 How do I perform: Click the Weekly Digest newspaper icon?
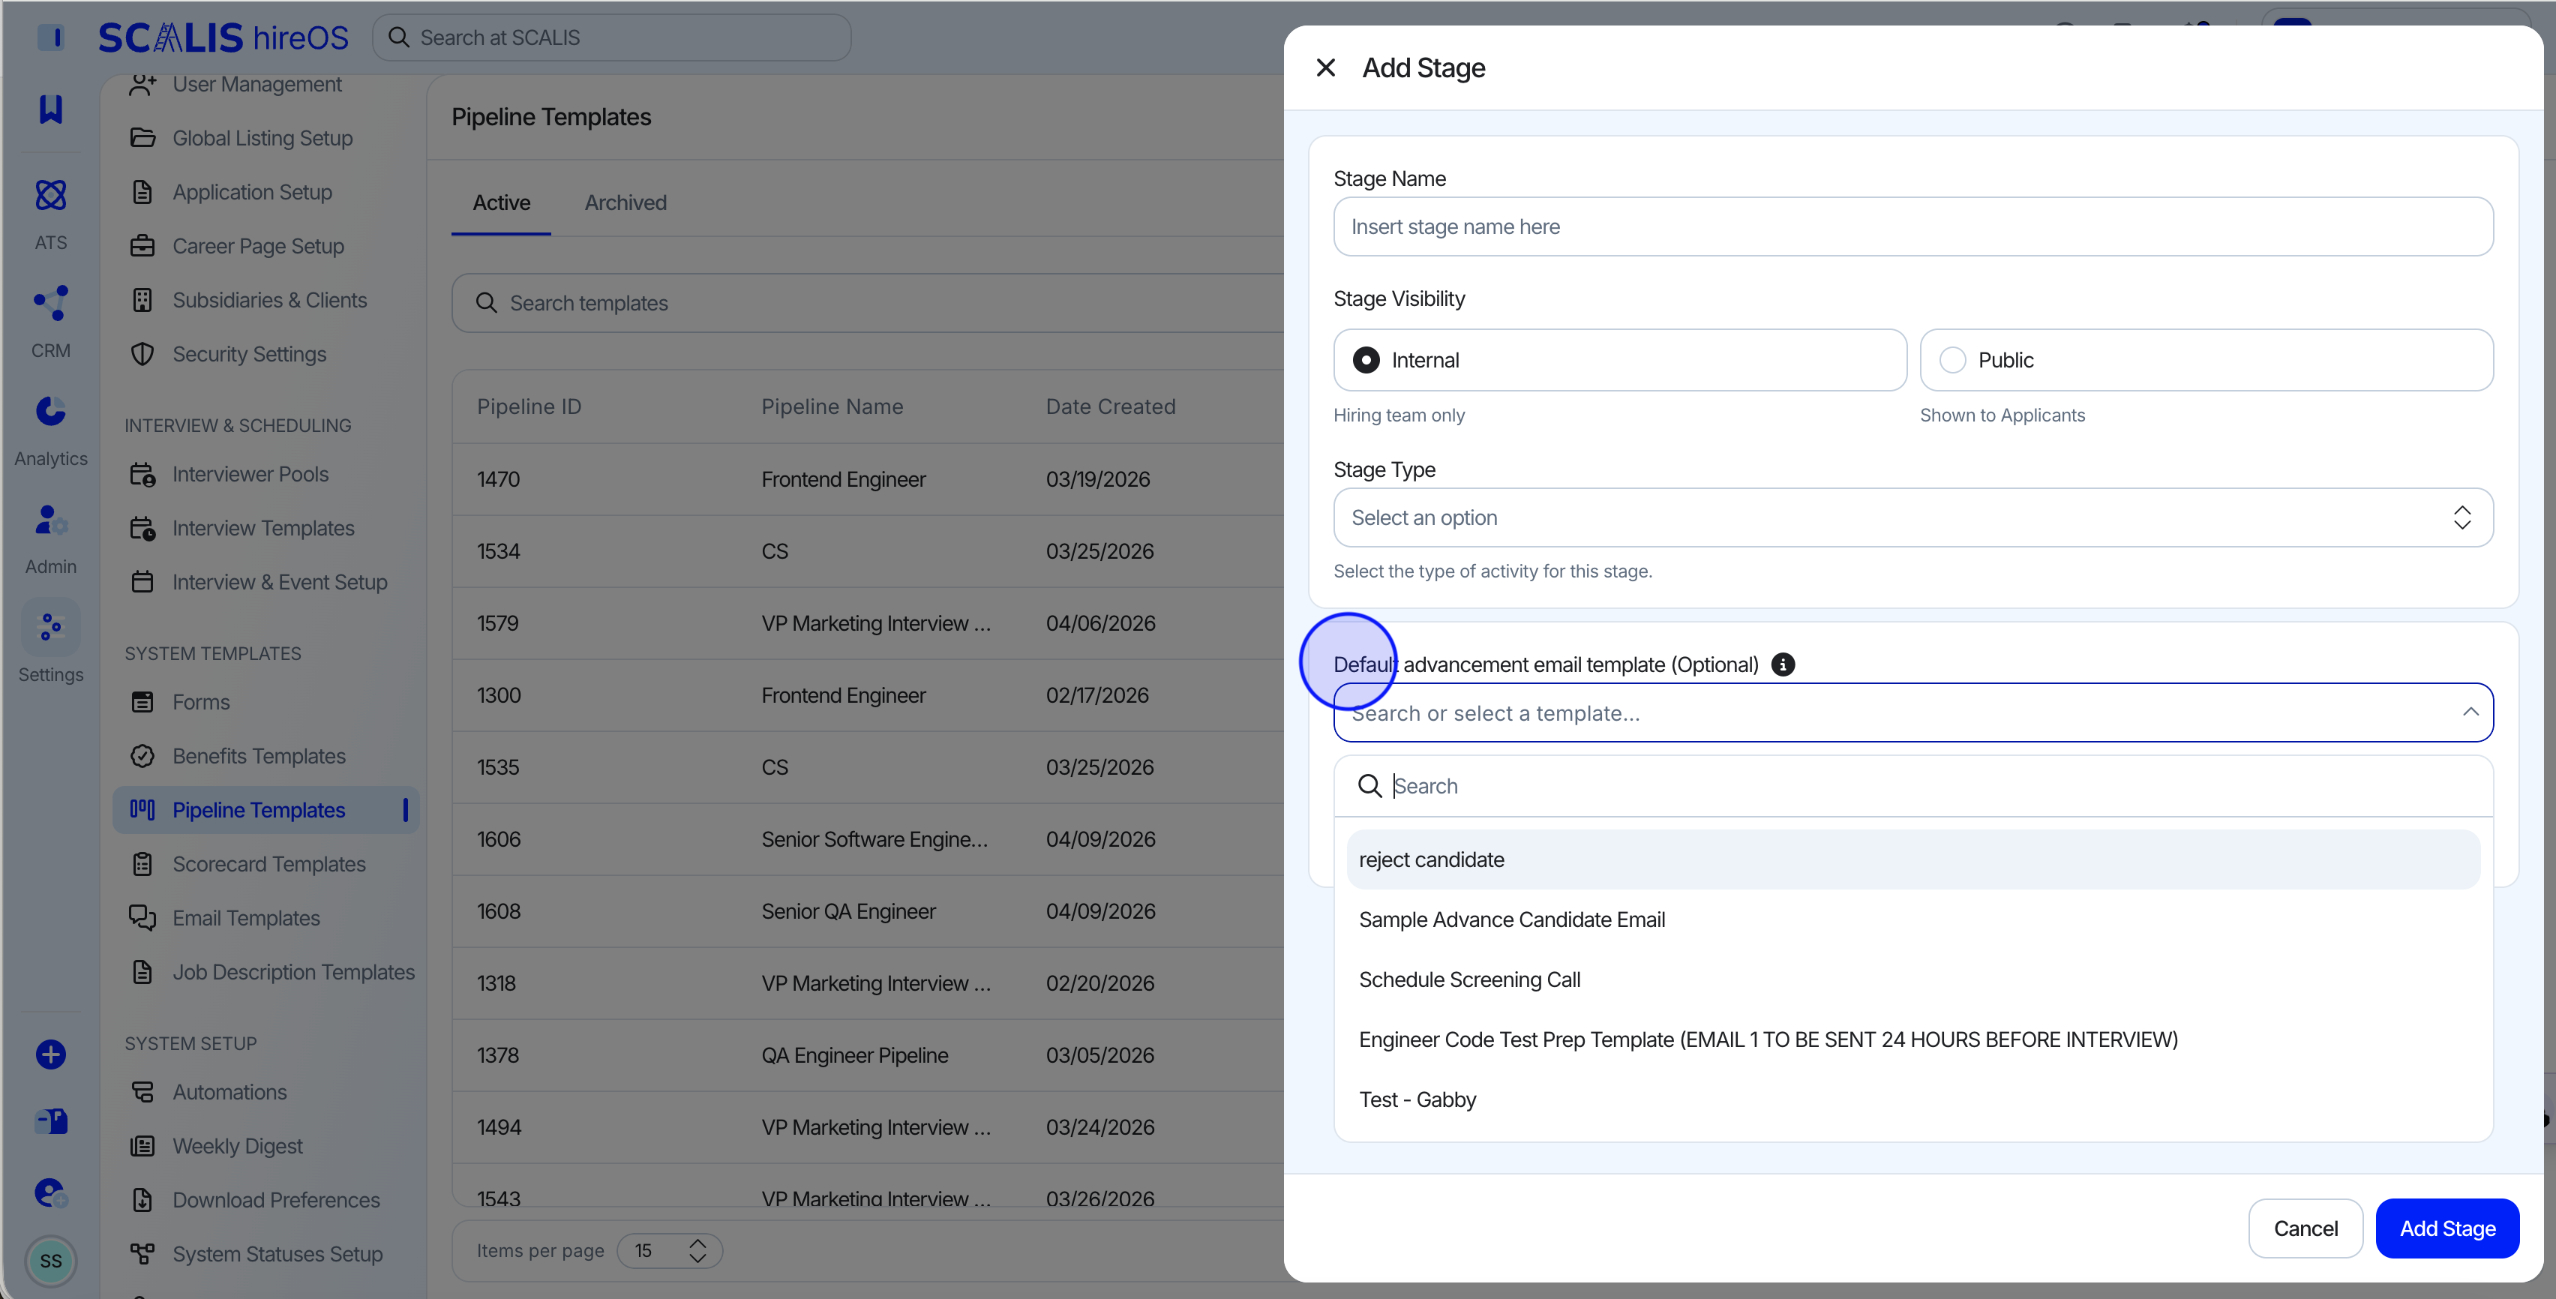[x=143, y=1146]
